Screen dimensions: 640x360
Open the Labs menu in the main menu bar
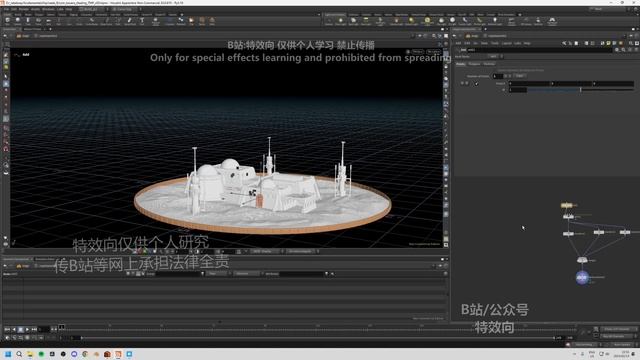point(60,9)
